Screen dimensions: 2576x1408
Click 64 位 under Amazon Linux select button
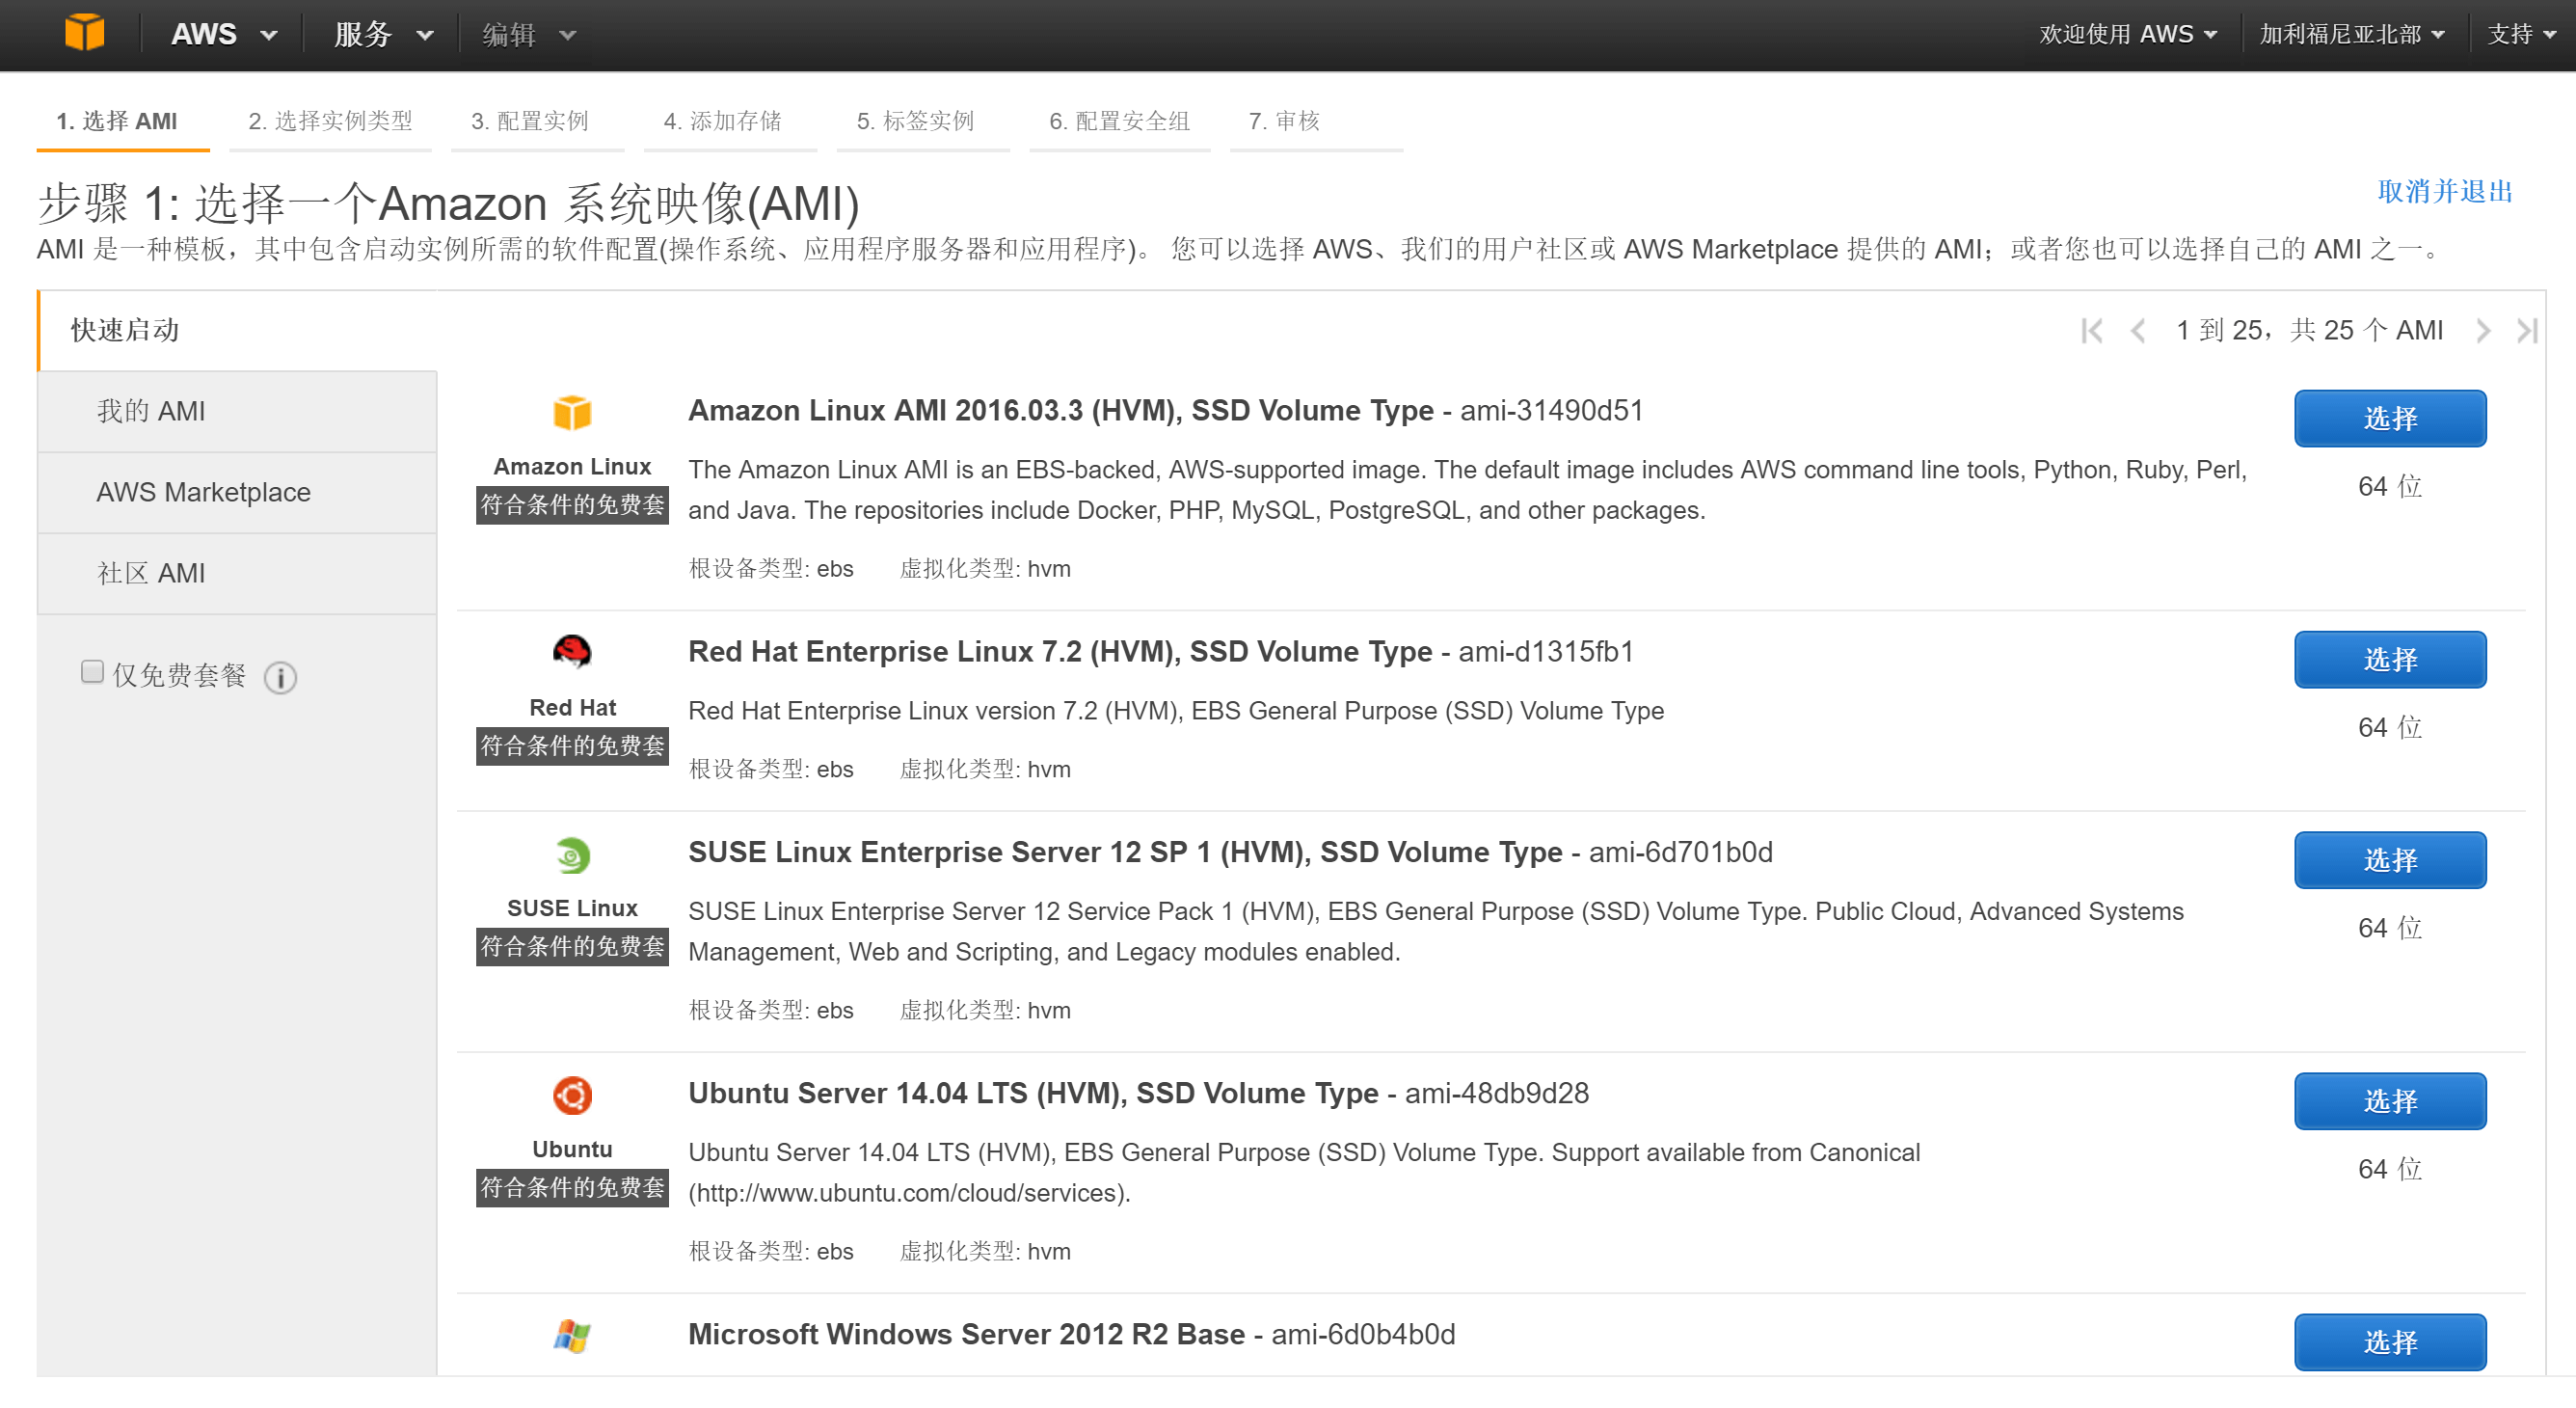click(2390, 487)
